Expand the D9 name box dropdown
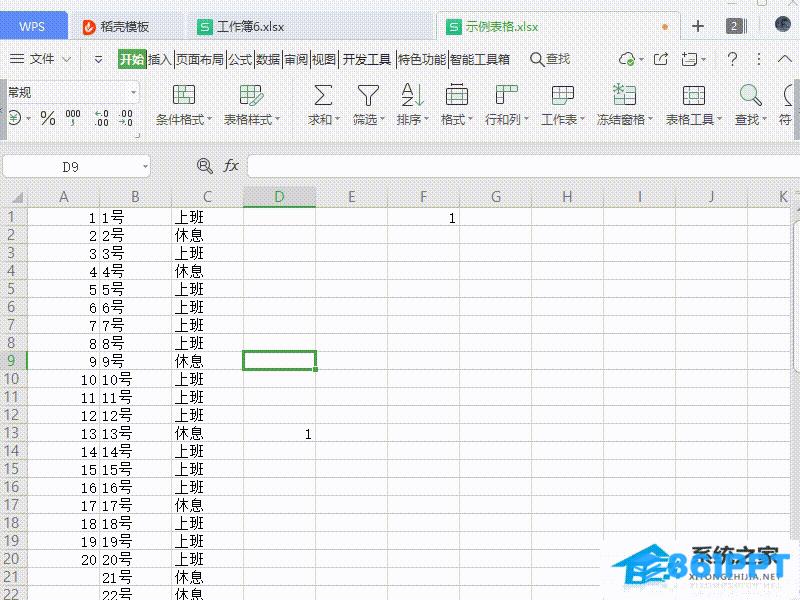This screenshot has height=600, width=800. click(x=145, y=166)
